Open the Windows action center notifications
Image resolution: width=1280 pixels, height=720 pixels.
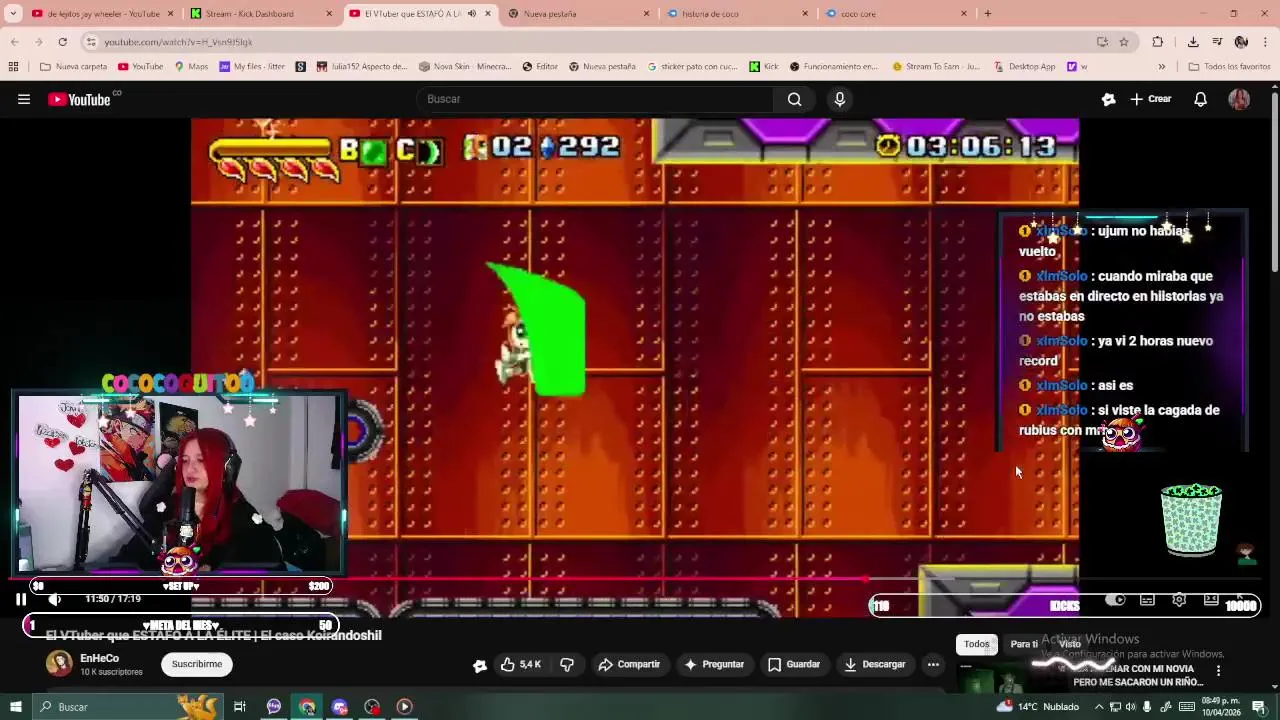1259,707
